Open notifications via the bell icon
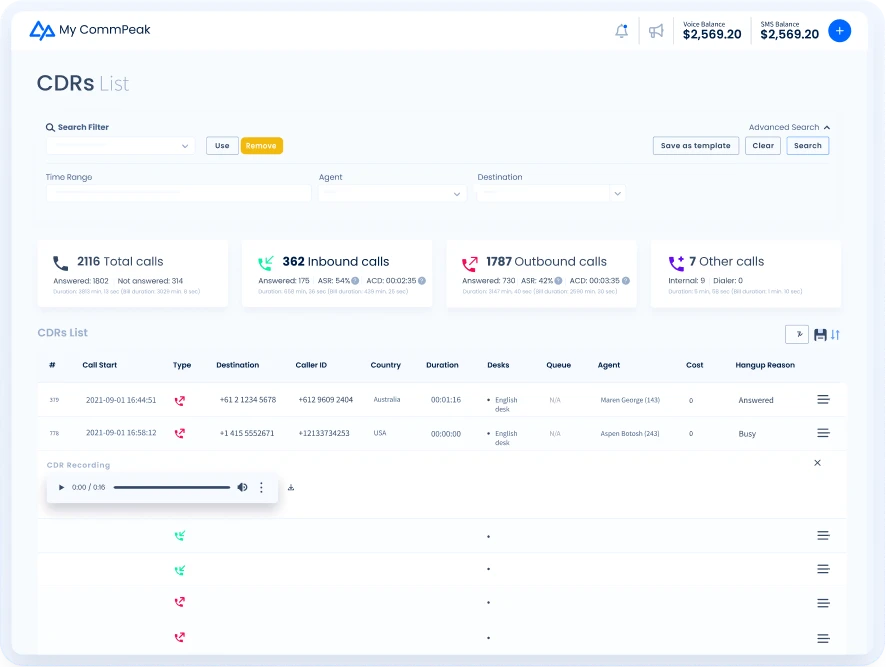This screenshot has width=886, height=667. 621,30
